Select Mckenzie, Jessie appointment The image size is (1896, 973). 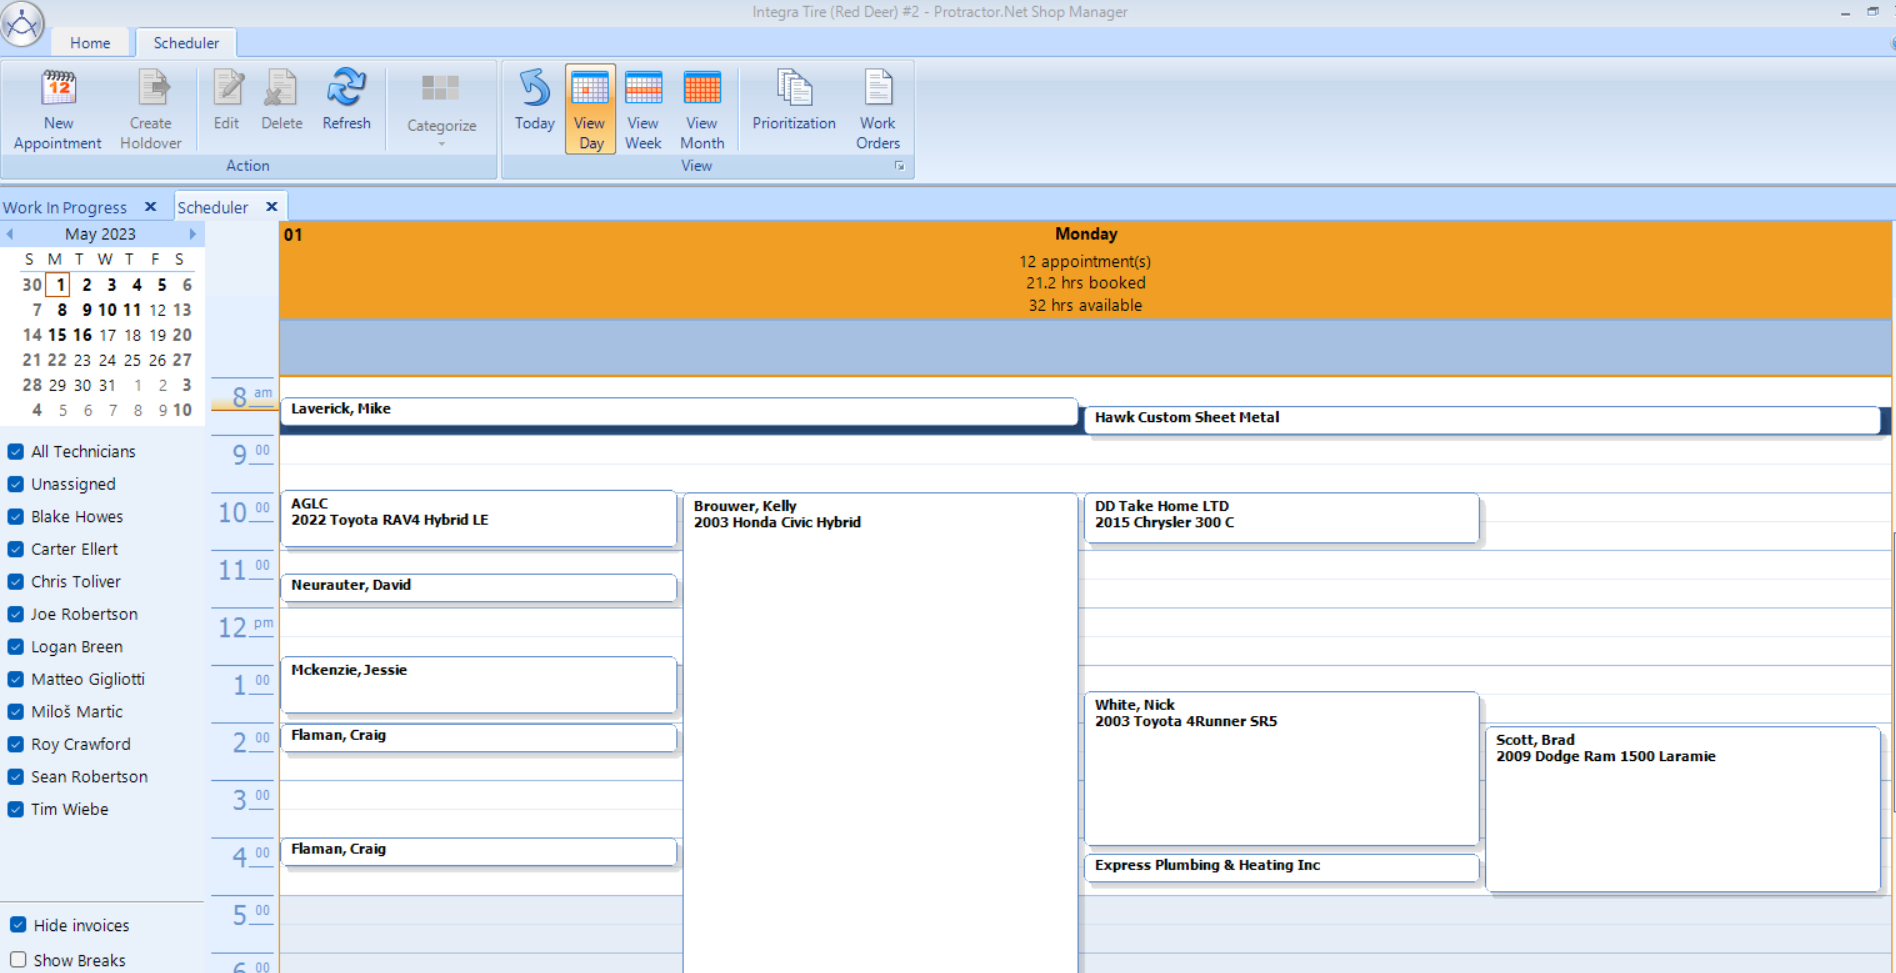point(479,684)
